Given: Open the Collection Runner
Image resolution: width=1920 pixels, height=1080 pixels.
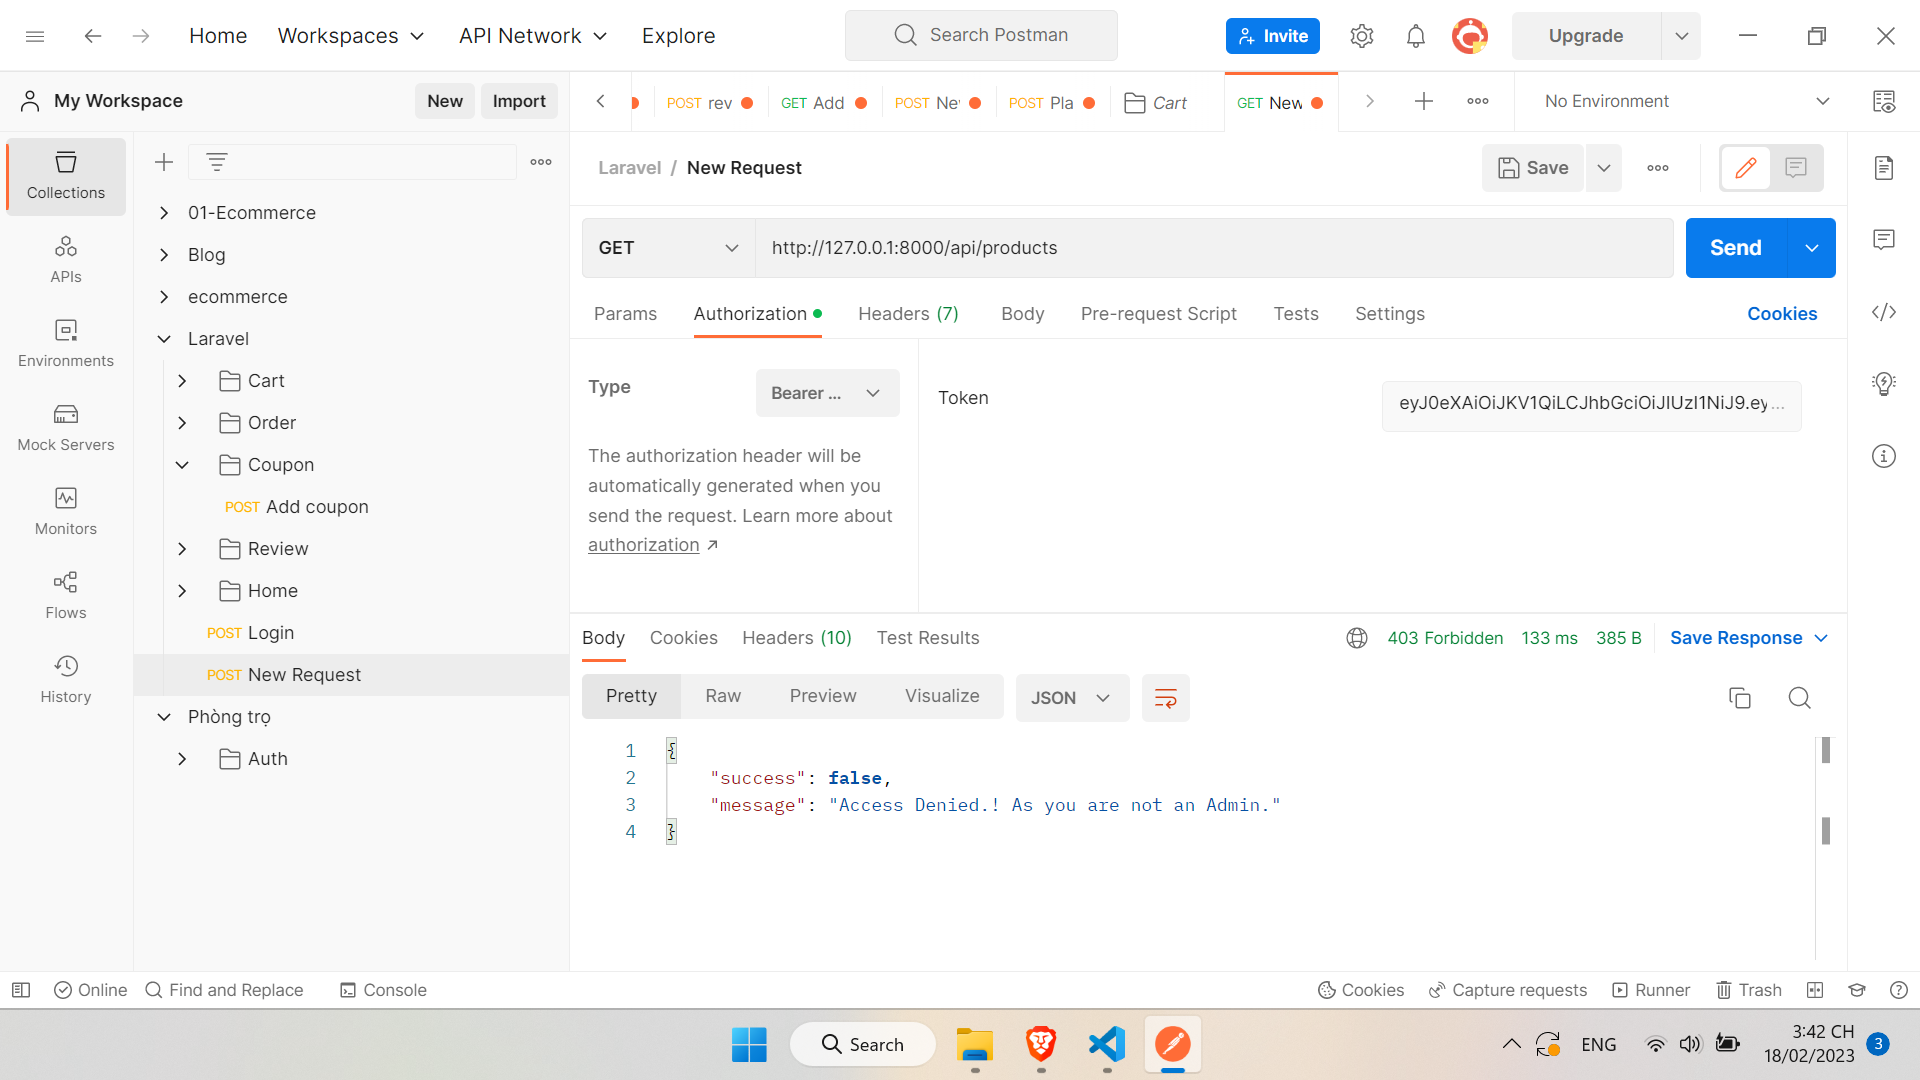Looking at the screenshot, I should [x=1651, y=990].
